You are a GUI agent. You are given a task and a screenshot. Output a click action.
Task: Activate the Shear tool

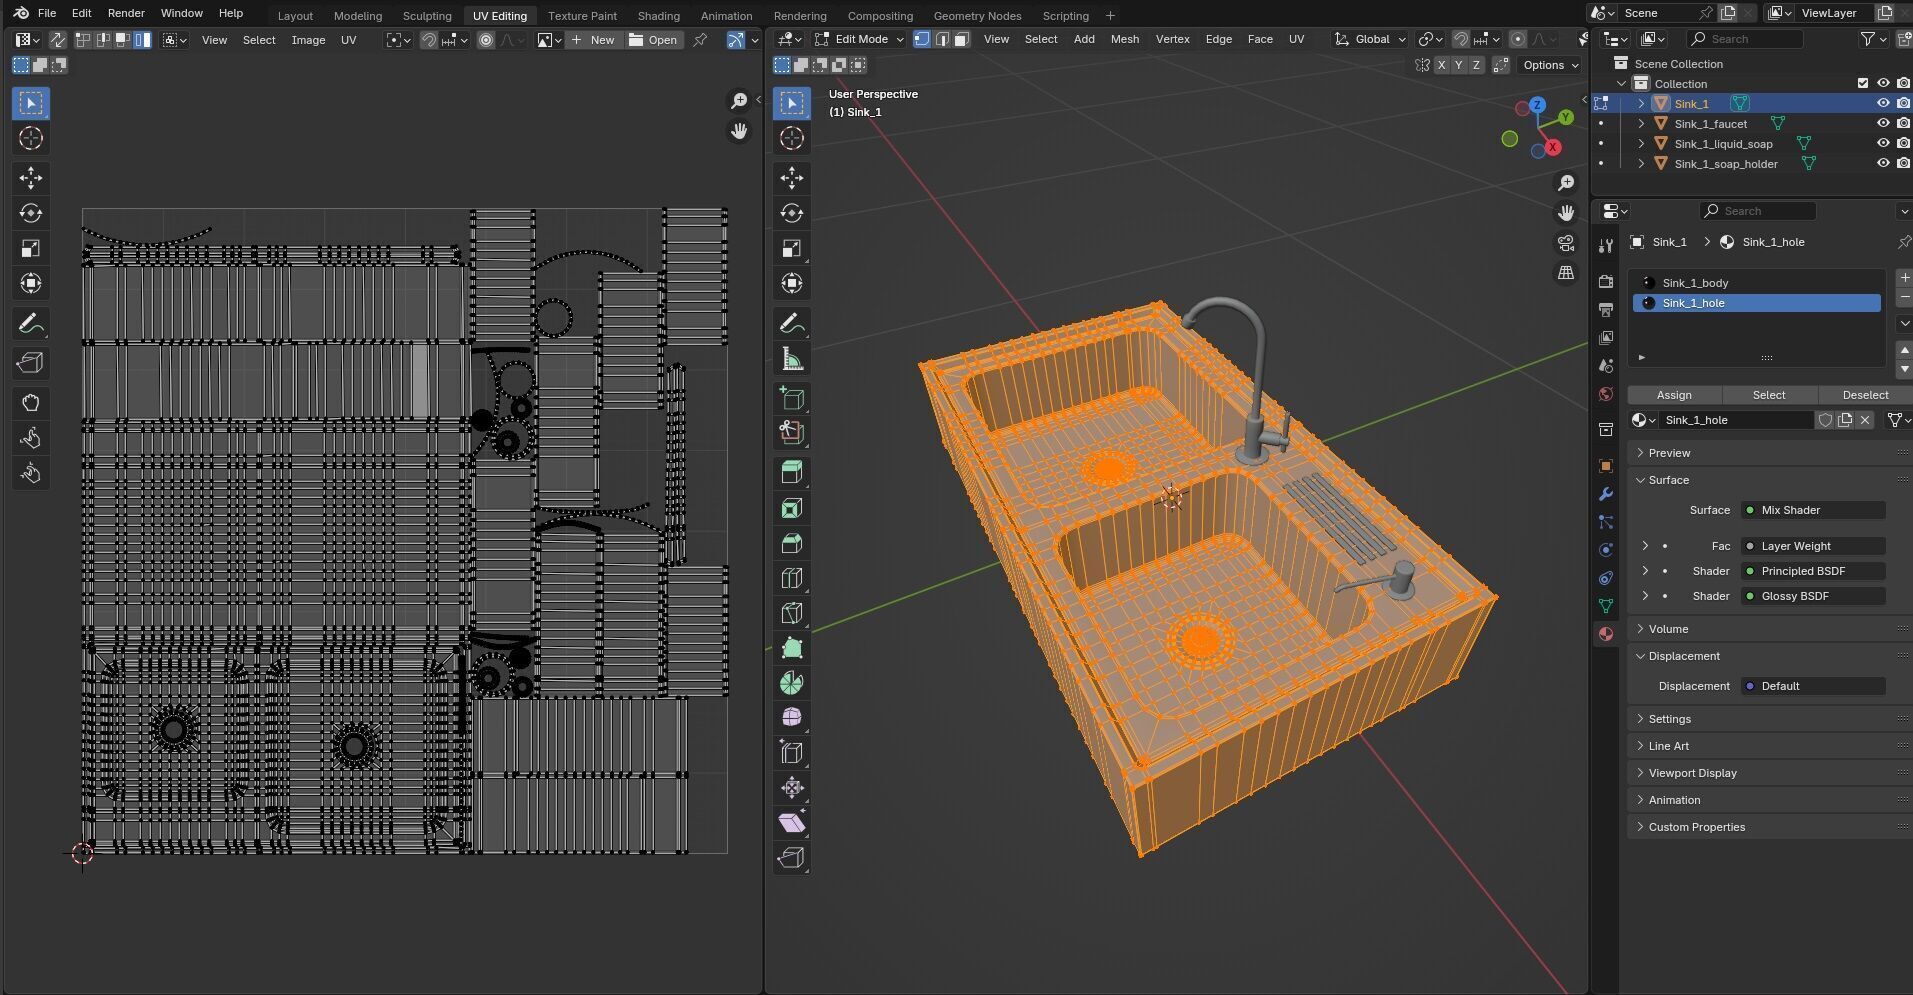click(792, 823)
